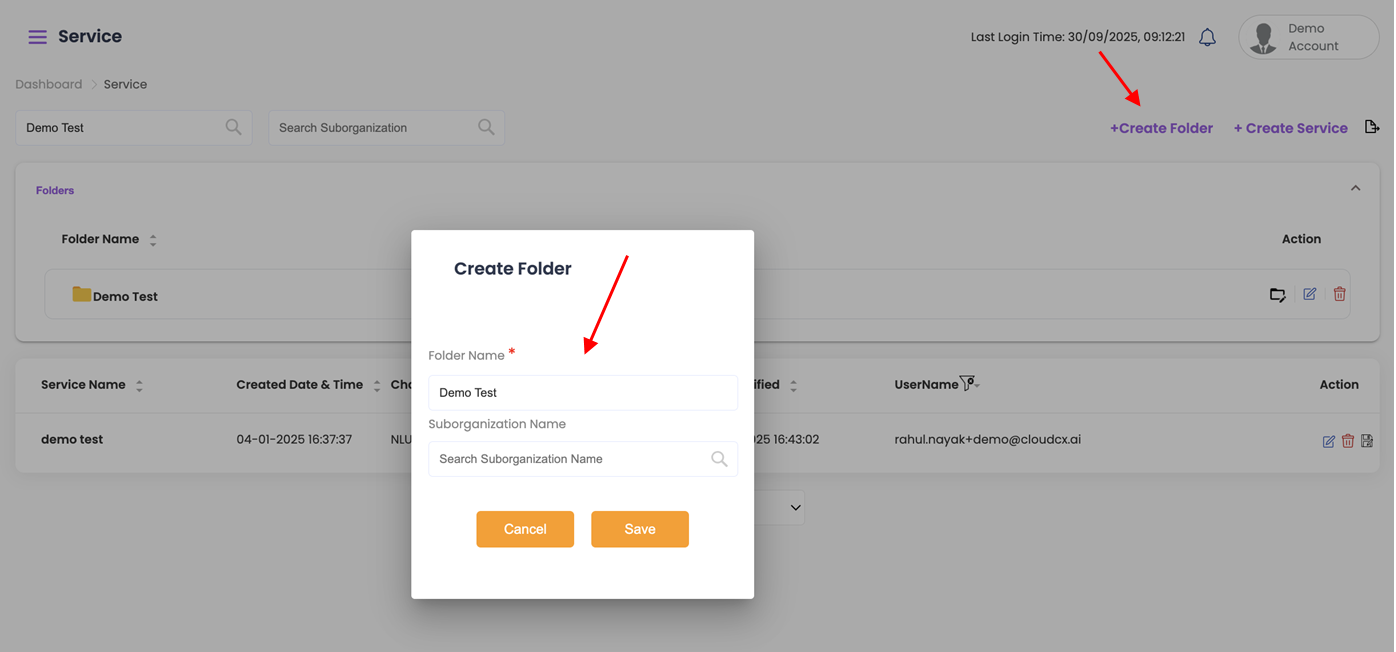
Task: Edit the Demo Test folder via pencil icon
Action: [x=1309, y=294]
